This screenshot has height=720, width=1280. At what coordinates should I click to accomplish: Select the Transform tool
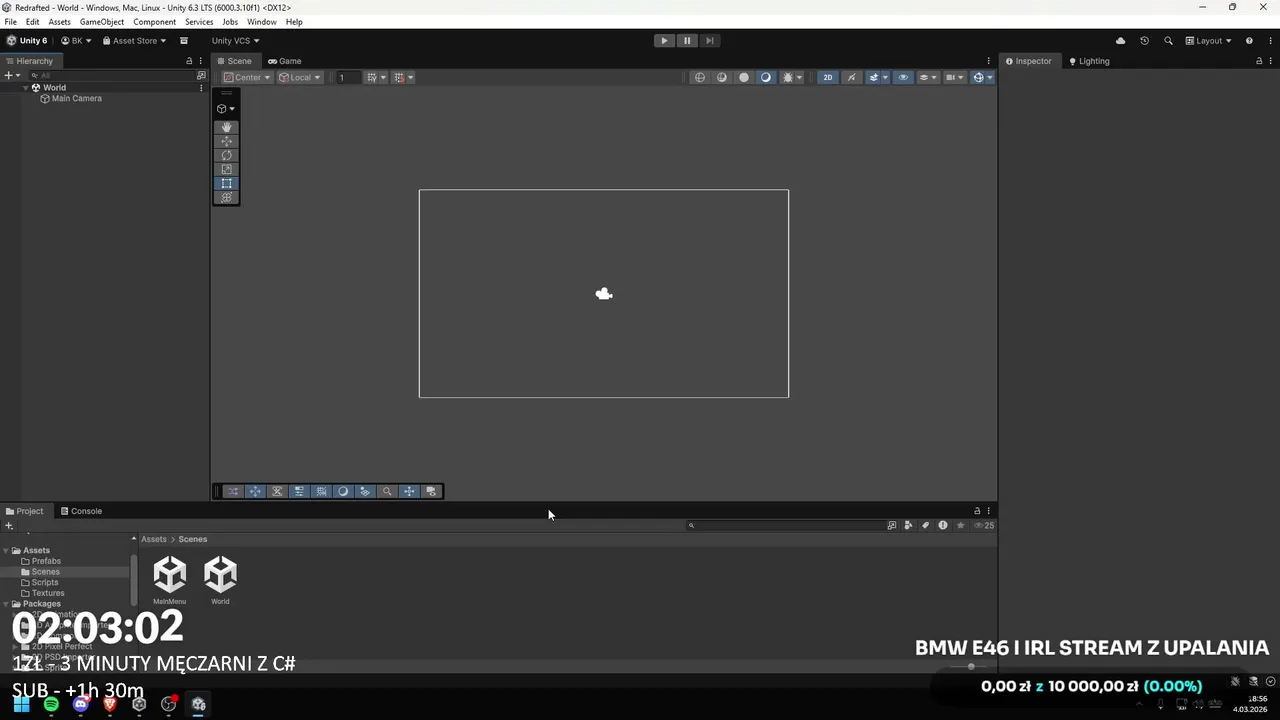click(226, 197)
